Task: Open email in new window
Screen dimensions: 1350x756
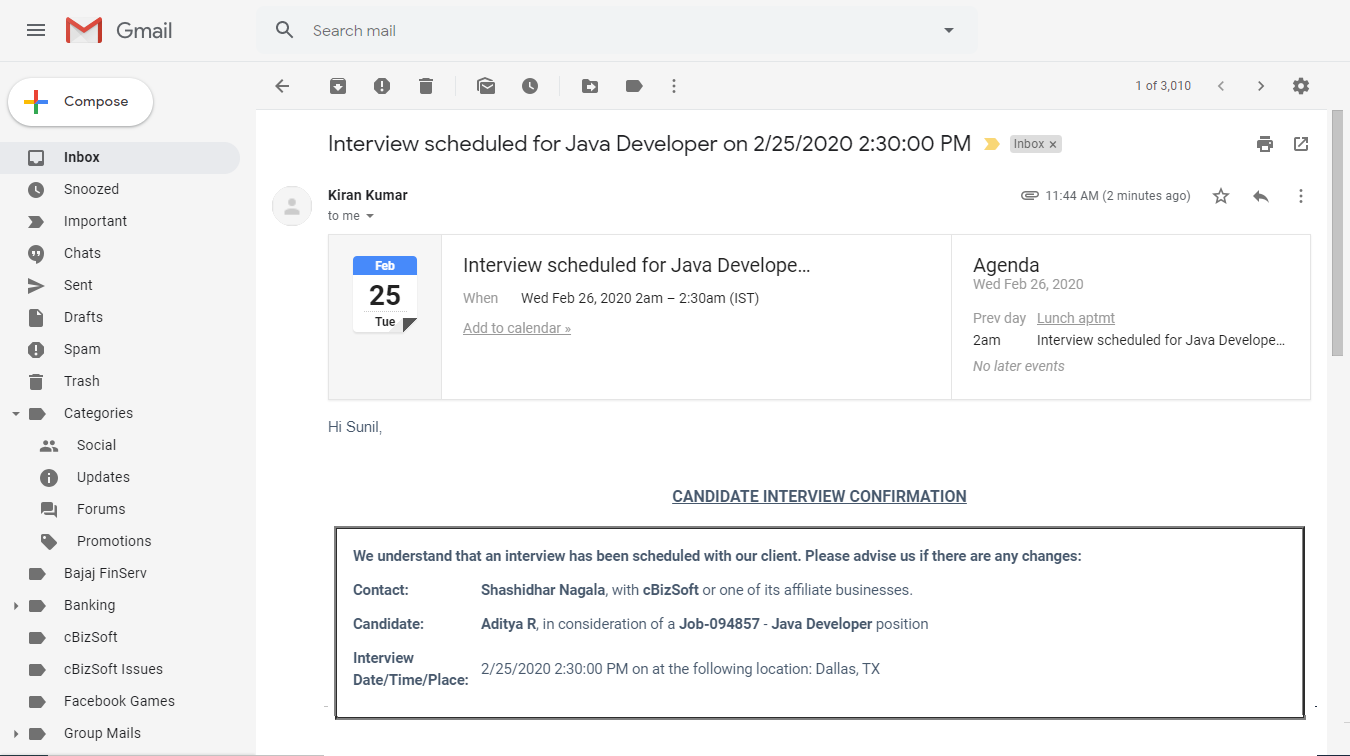Action: coord(1301,144)
